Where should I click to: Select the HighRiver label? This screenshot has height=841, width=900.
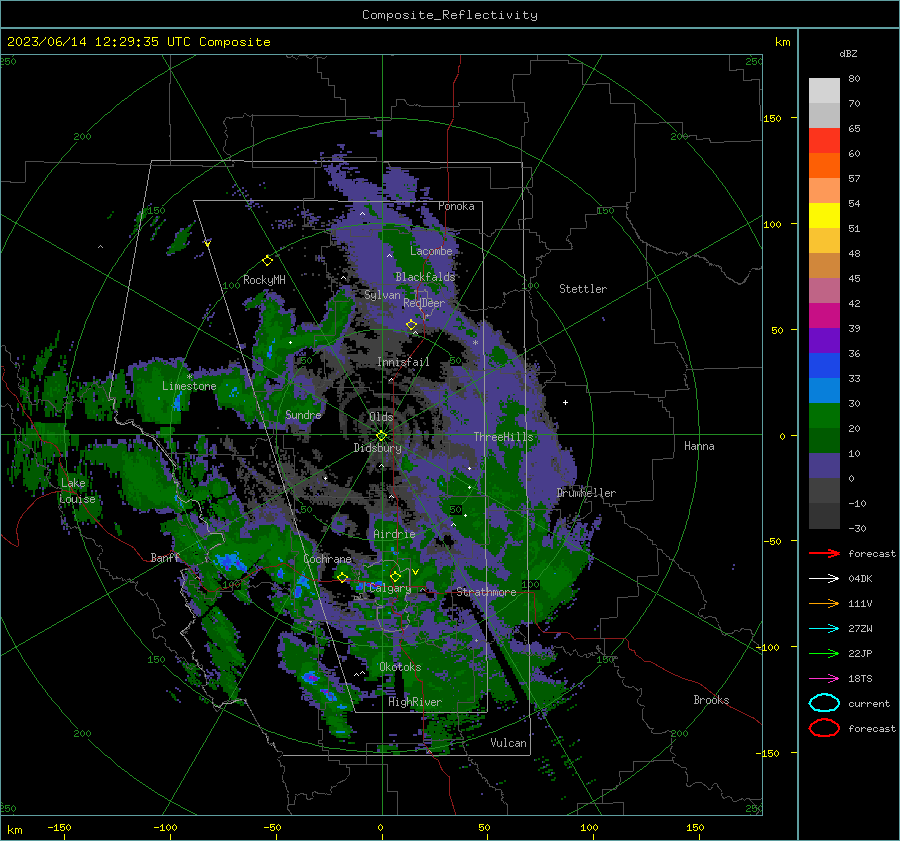tap(415, 702)
